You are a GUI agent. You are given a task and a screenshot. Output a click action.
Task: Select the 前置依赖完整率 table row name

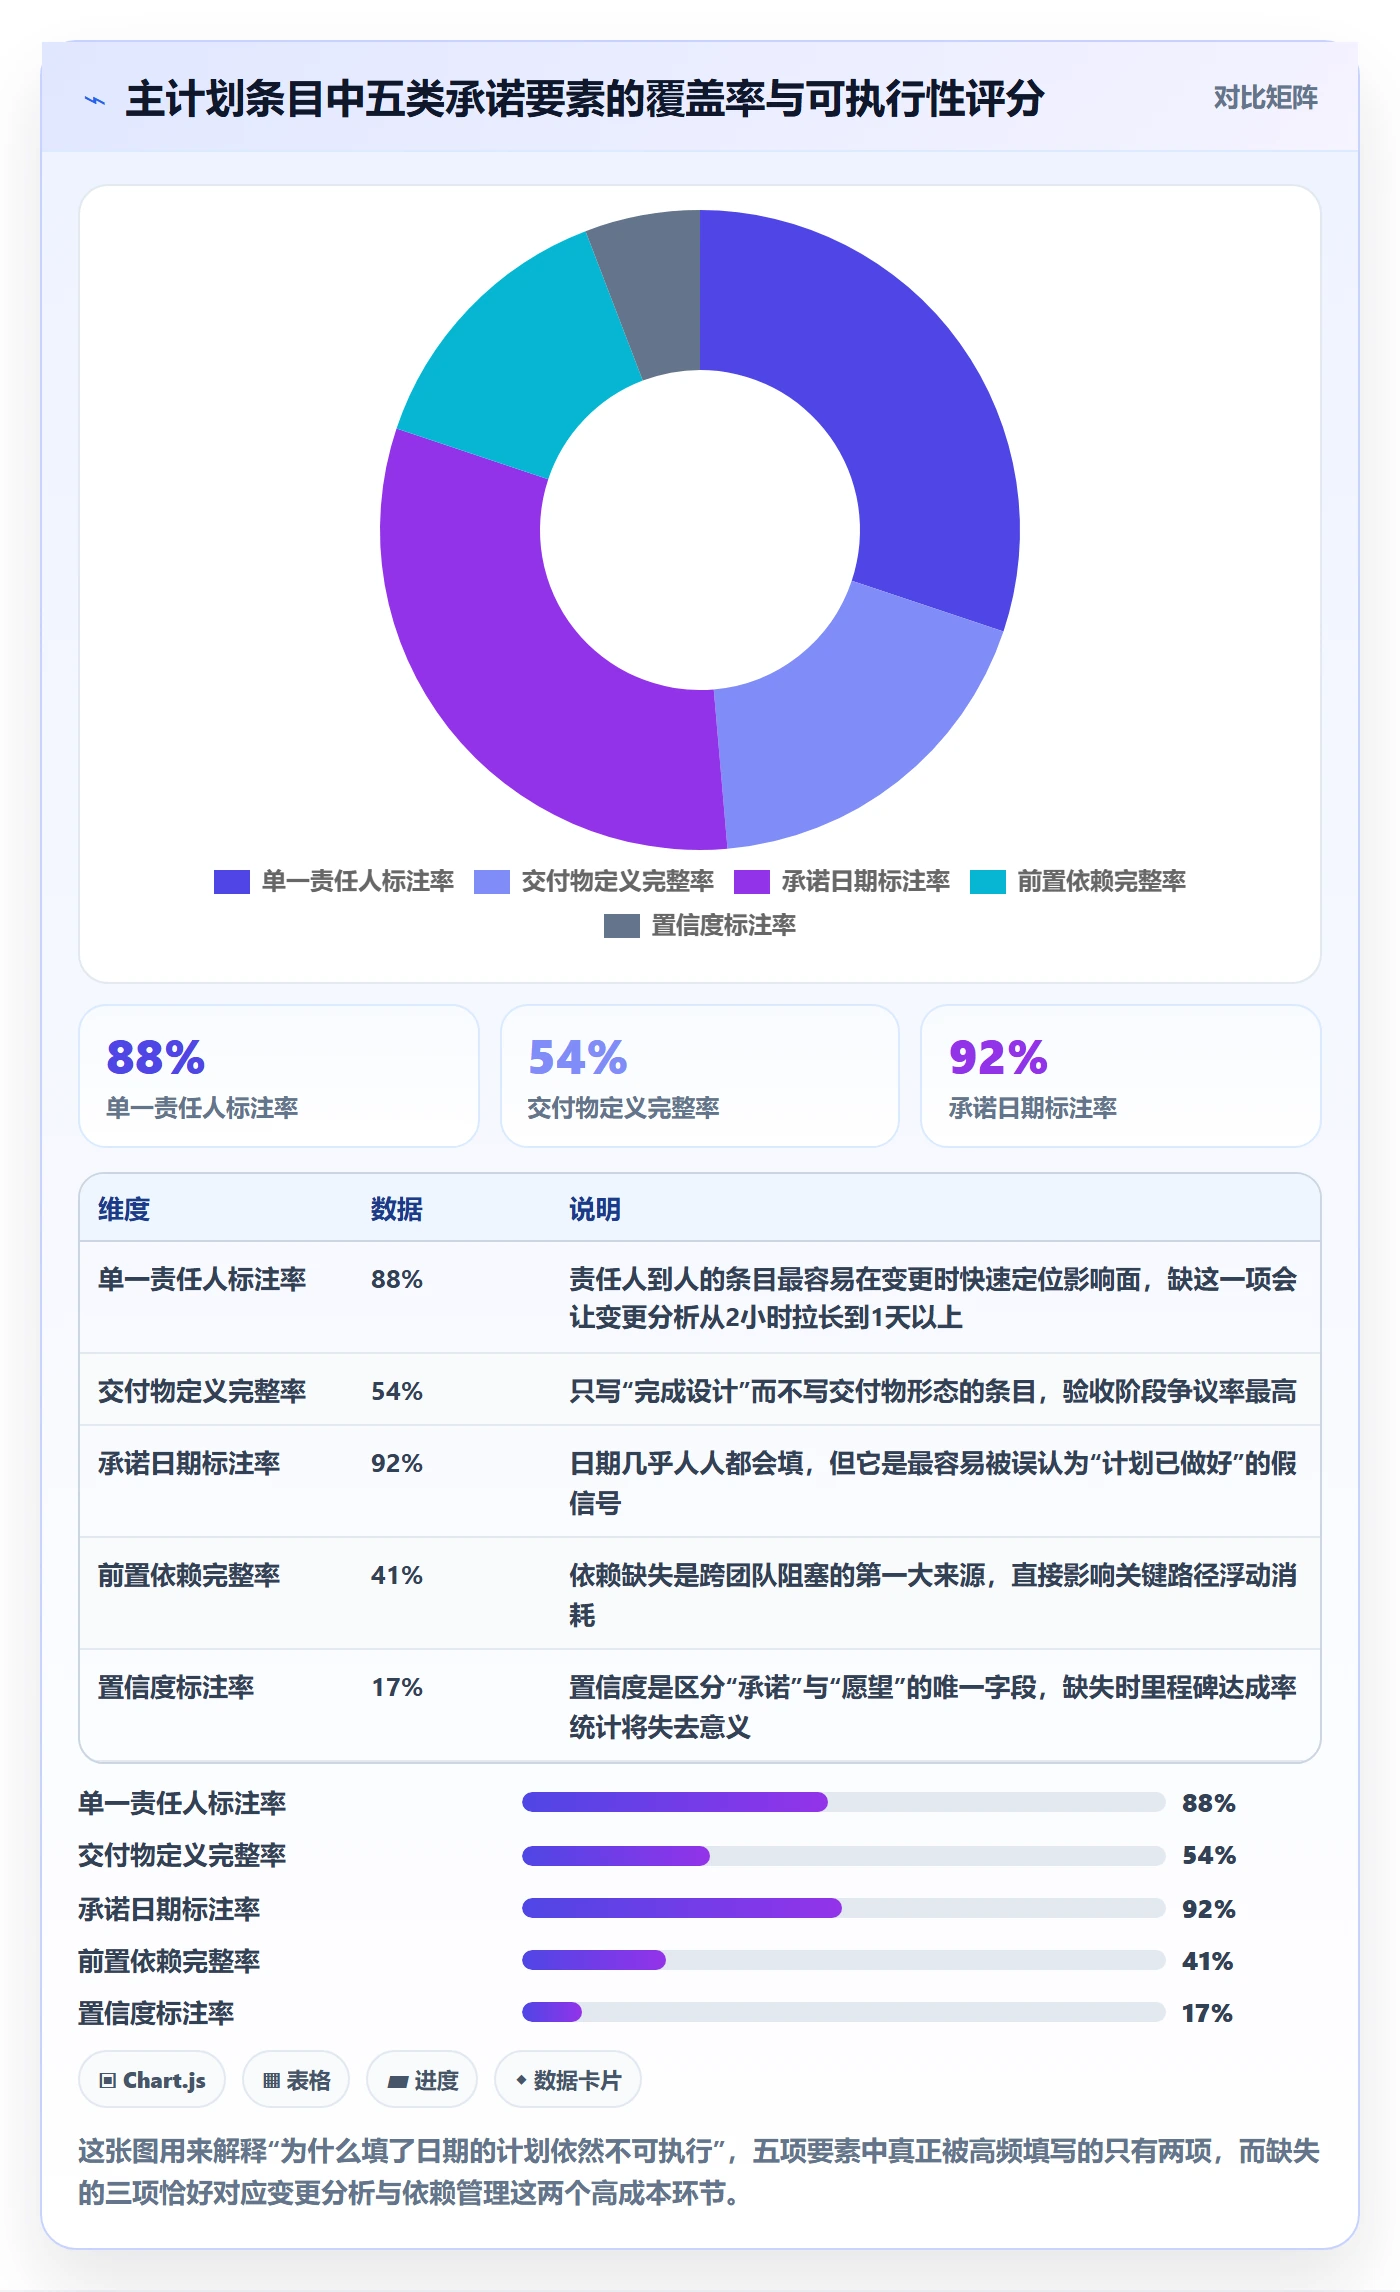[x=189, y=1575]
